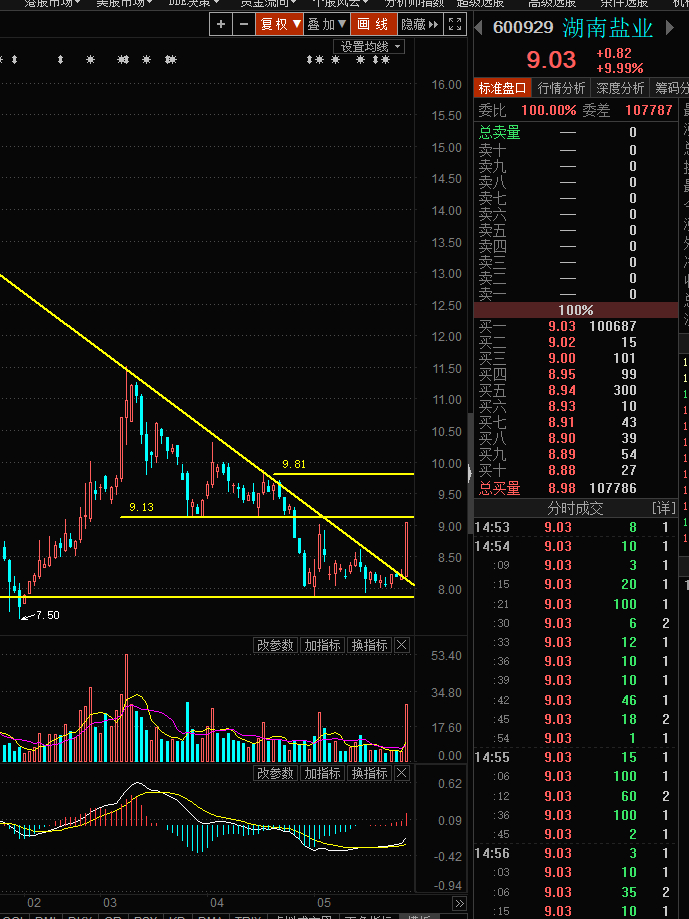Click 隐藏 to hide the side panel
Viewport: 689px width, 919px height.
pos(420,24)
